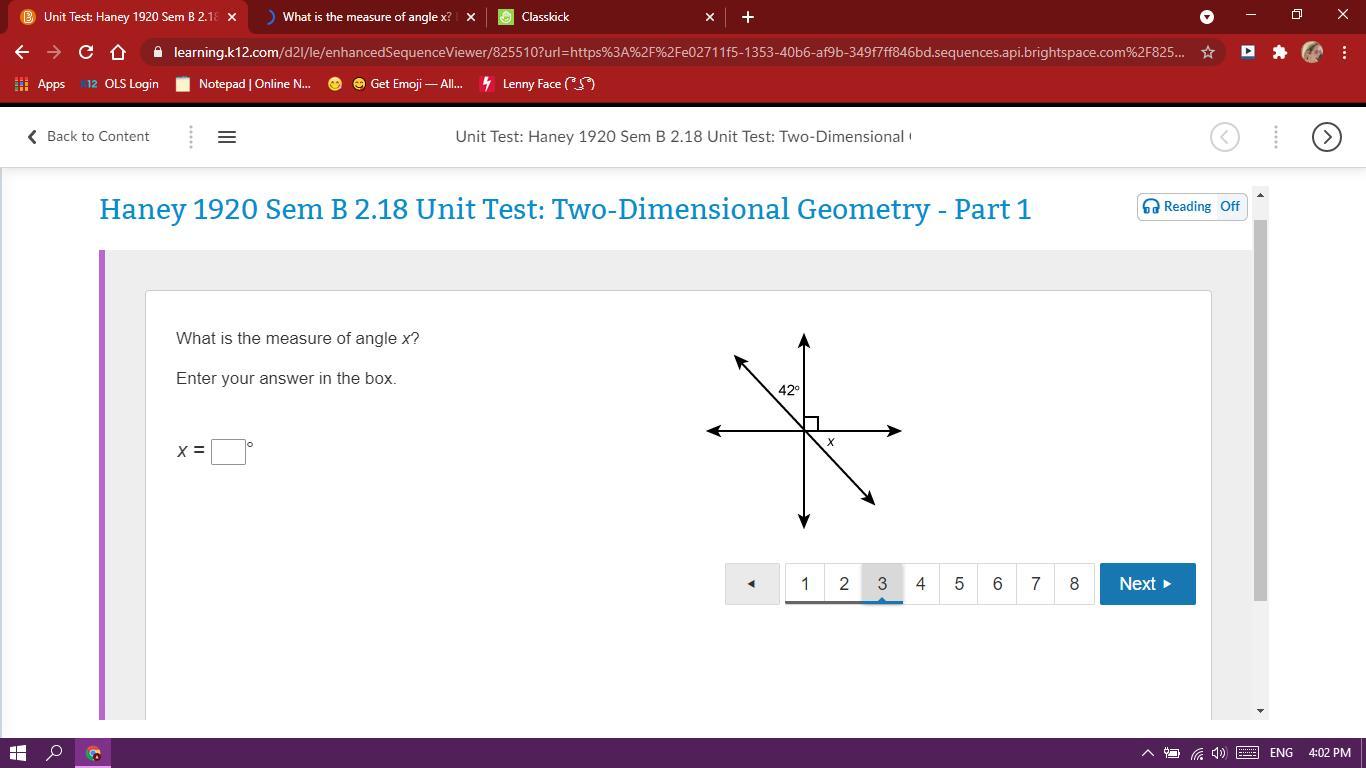Click the Next button
This screenshot has height=768, width=1366.
(1147, 584)
